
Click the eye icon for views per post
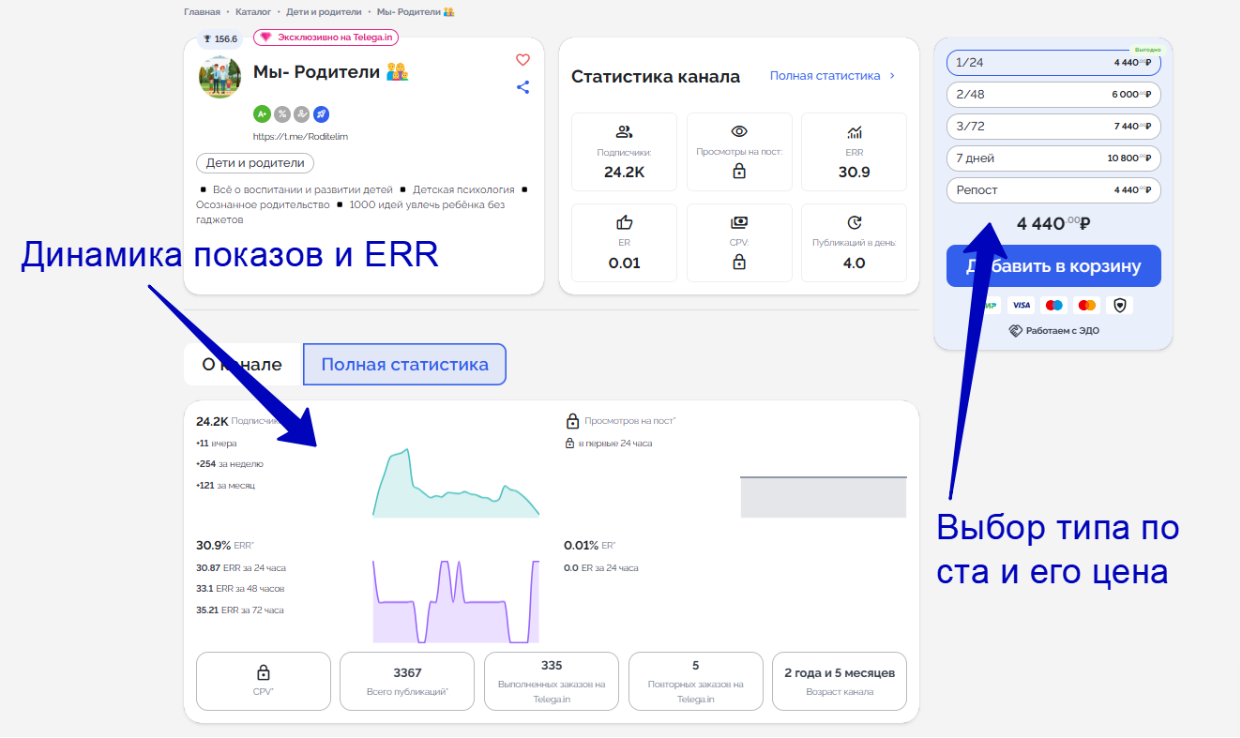(x=739, y=132)
